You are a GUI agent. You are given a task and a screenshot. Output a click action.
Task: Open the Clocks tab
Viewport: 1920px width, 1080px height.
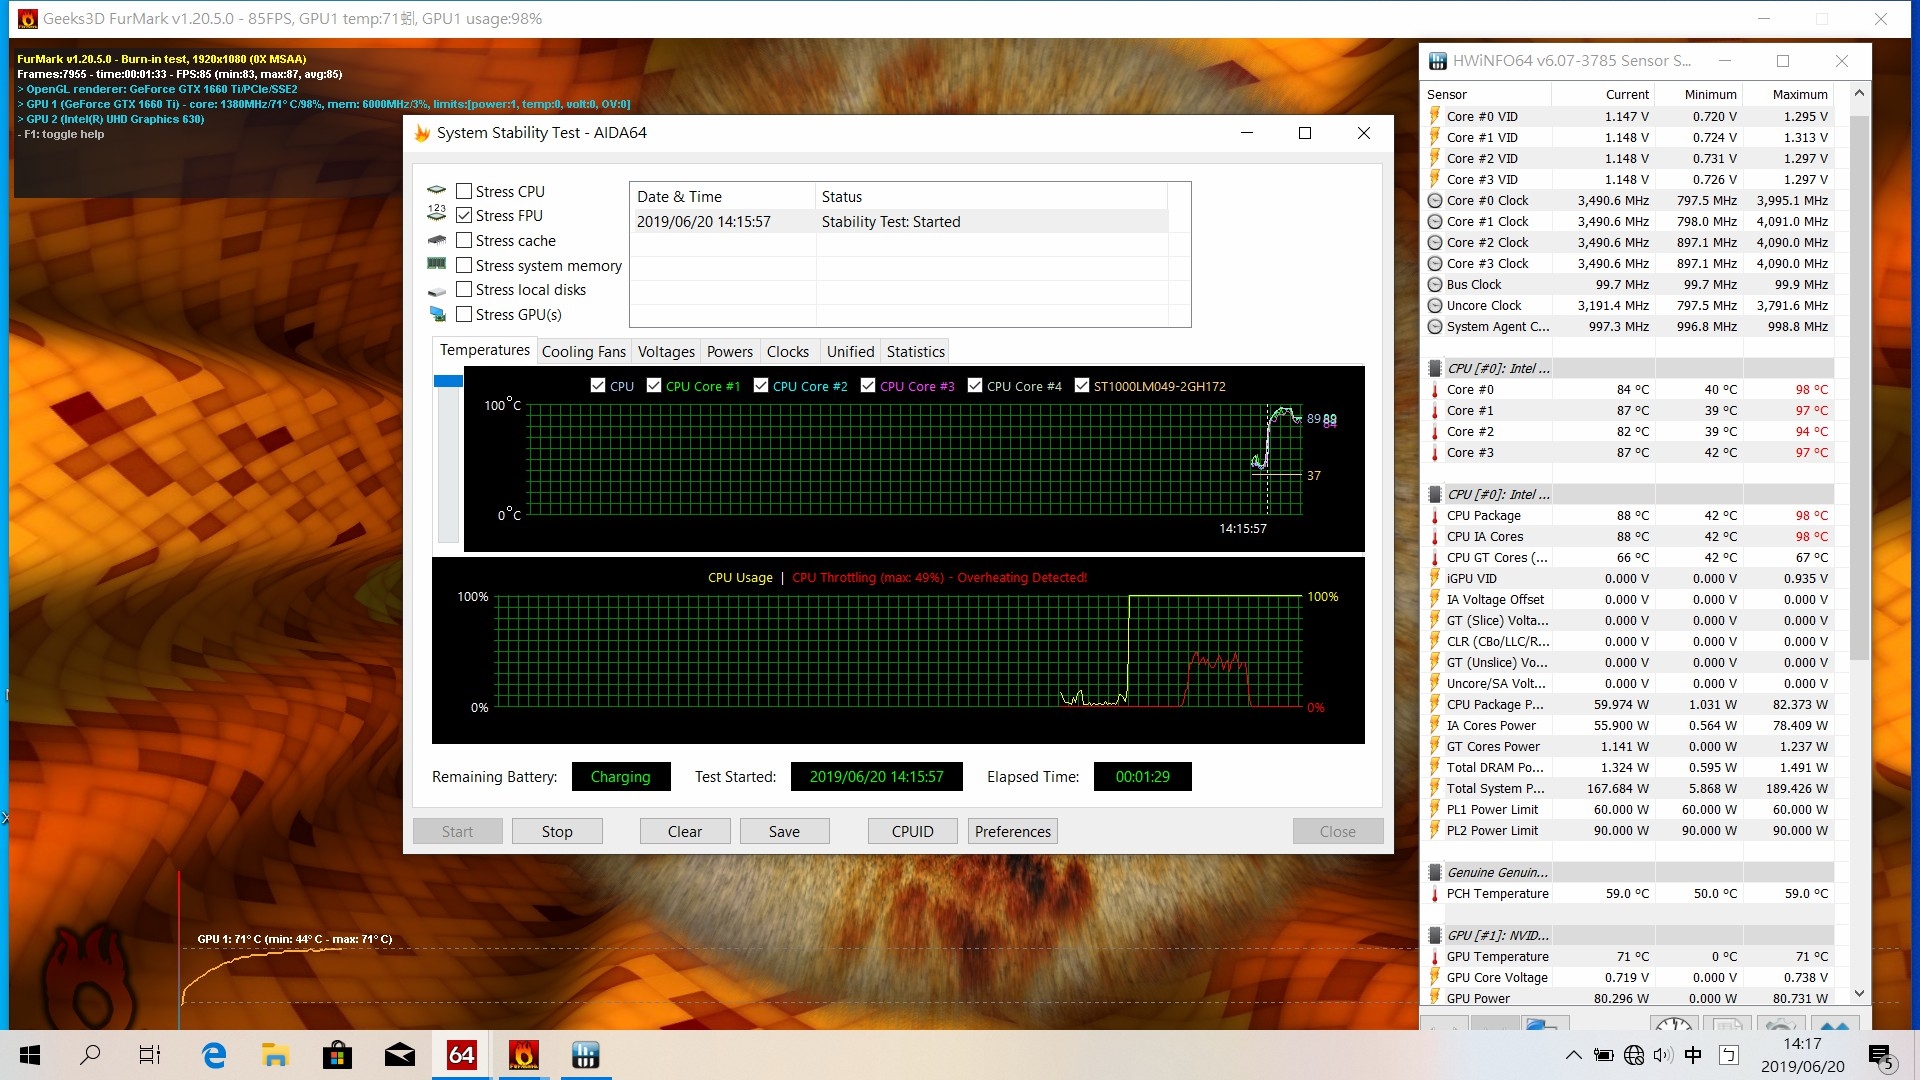(788, 352)
